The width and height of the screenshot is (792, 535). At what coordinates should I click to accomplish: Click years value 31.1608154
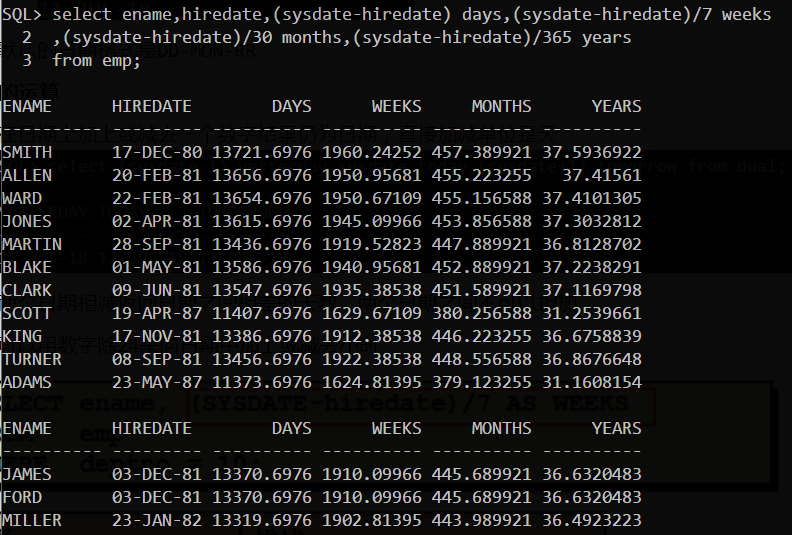click(592, 382)
